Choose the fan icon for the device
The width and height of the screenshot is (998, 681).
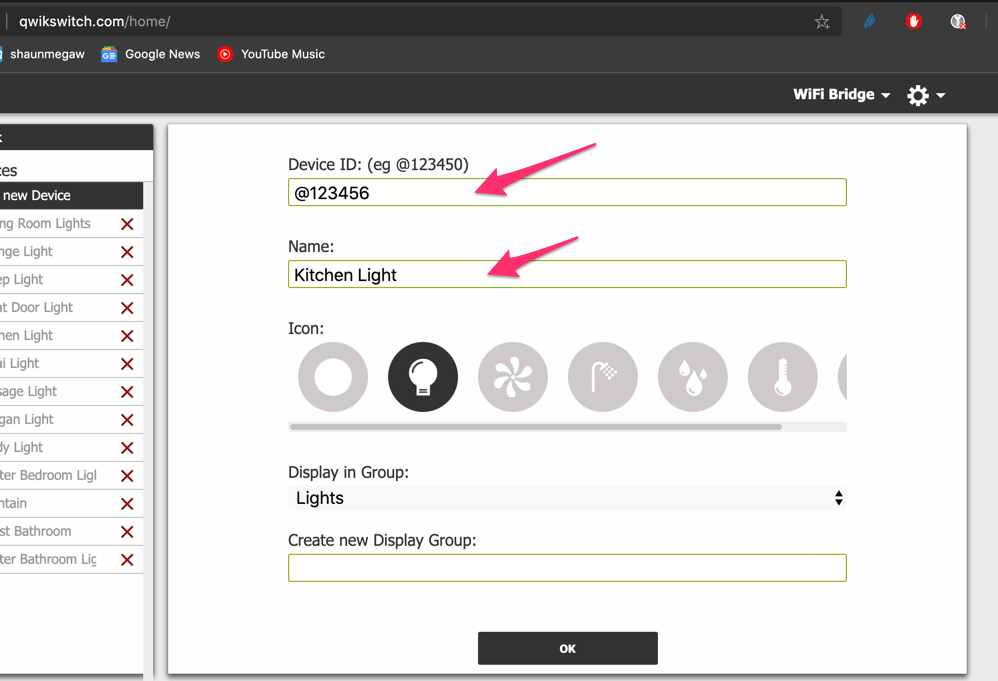click(x=513, y=377)
